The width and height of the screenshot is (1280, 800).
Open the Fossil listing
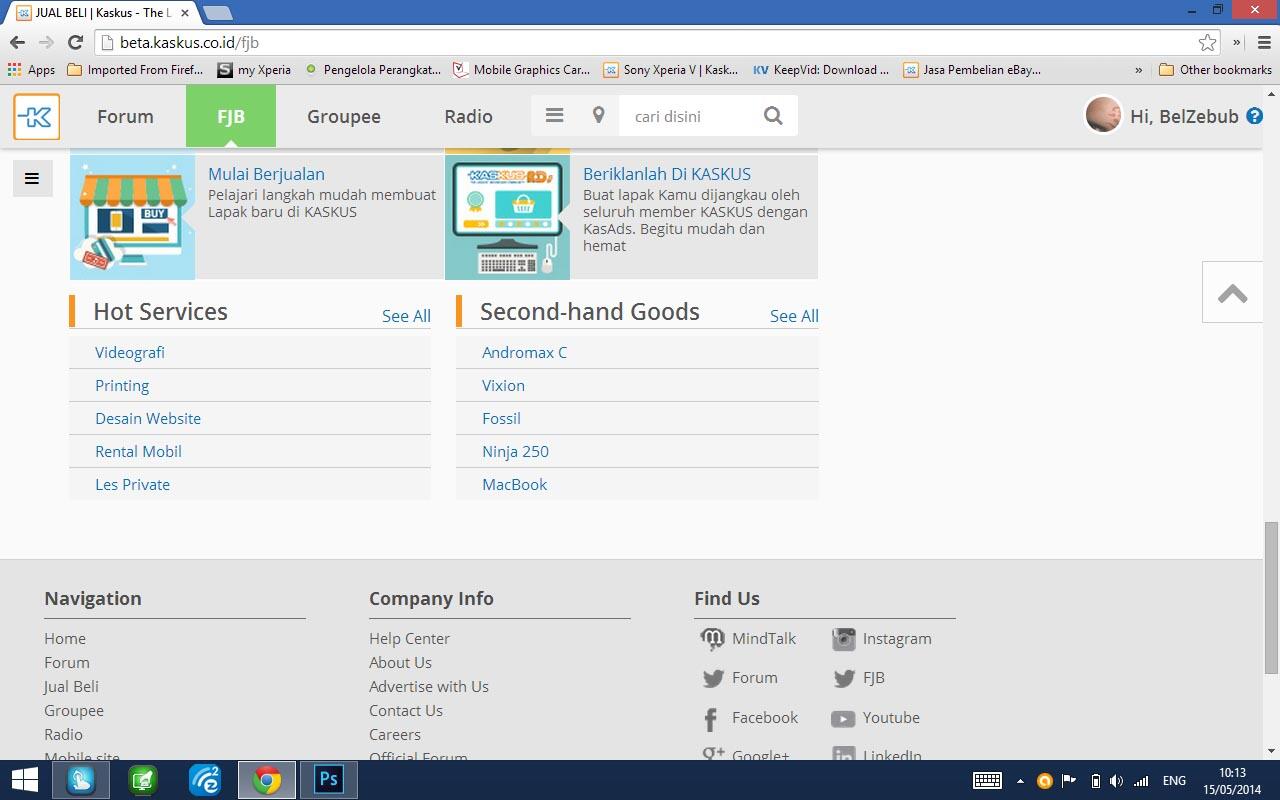click(x=501, y=418)
